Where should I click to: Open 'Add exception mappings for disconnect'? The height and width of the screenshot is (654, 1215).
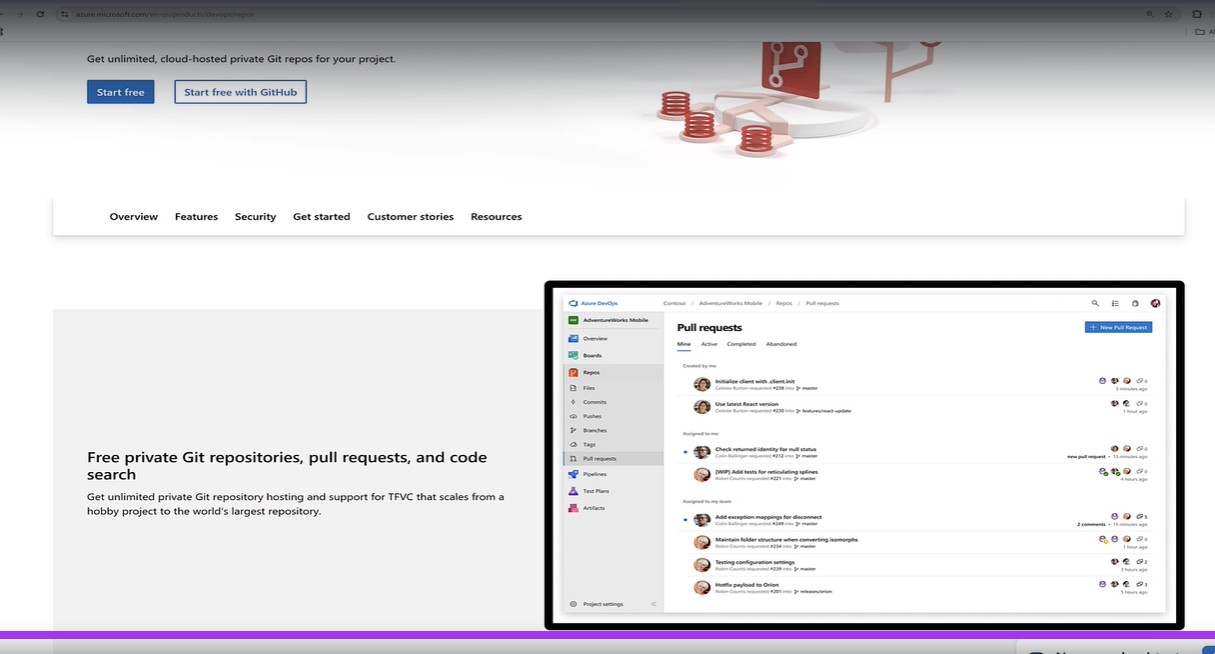(x=768, y=517)
